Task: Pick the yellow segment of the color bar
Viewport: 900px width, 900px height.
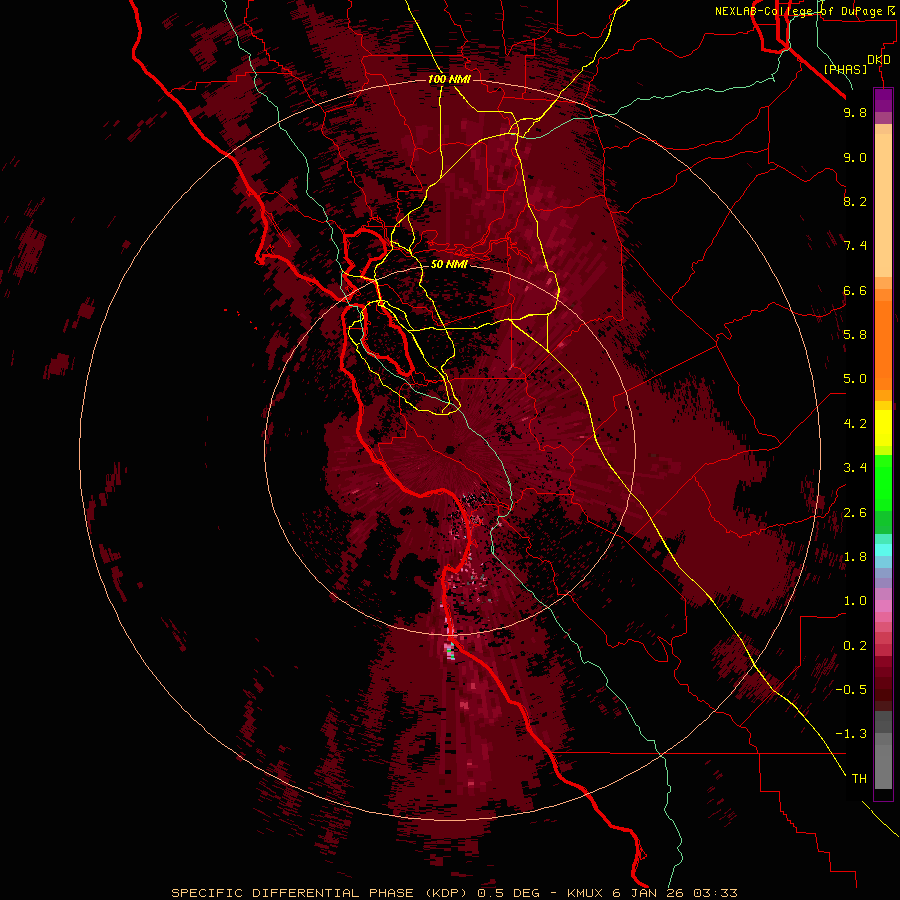Action: [883, 428]
